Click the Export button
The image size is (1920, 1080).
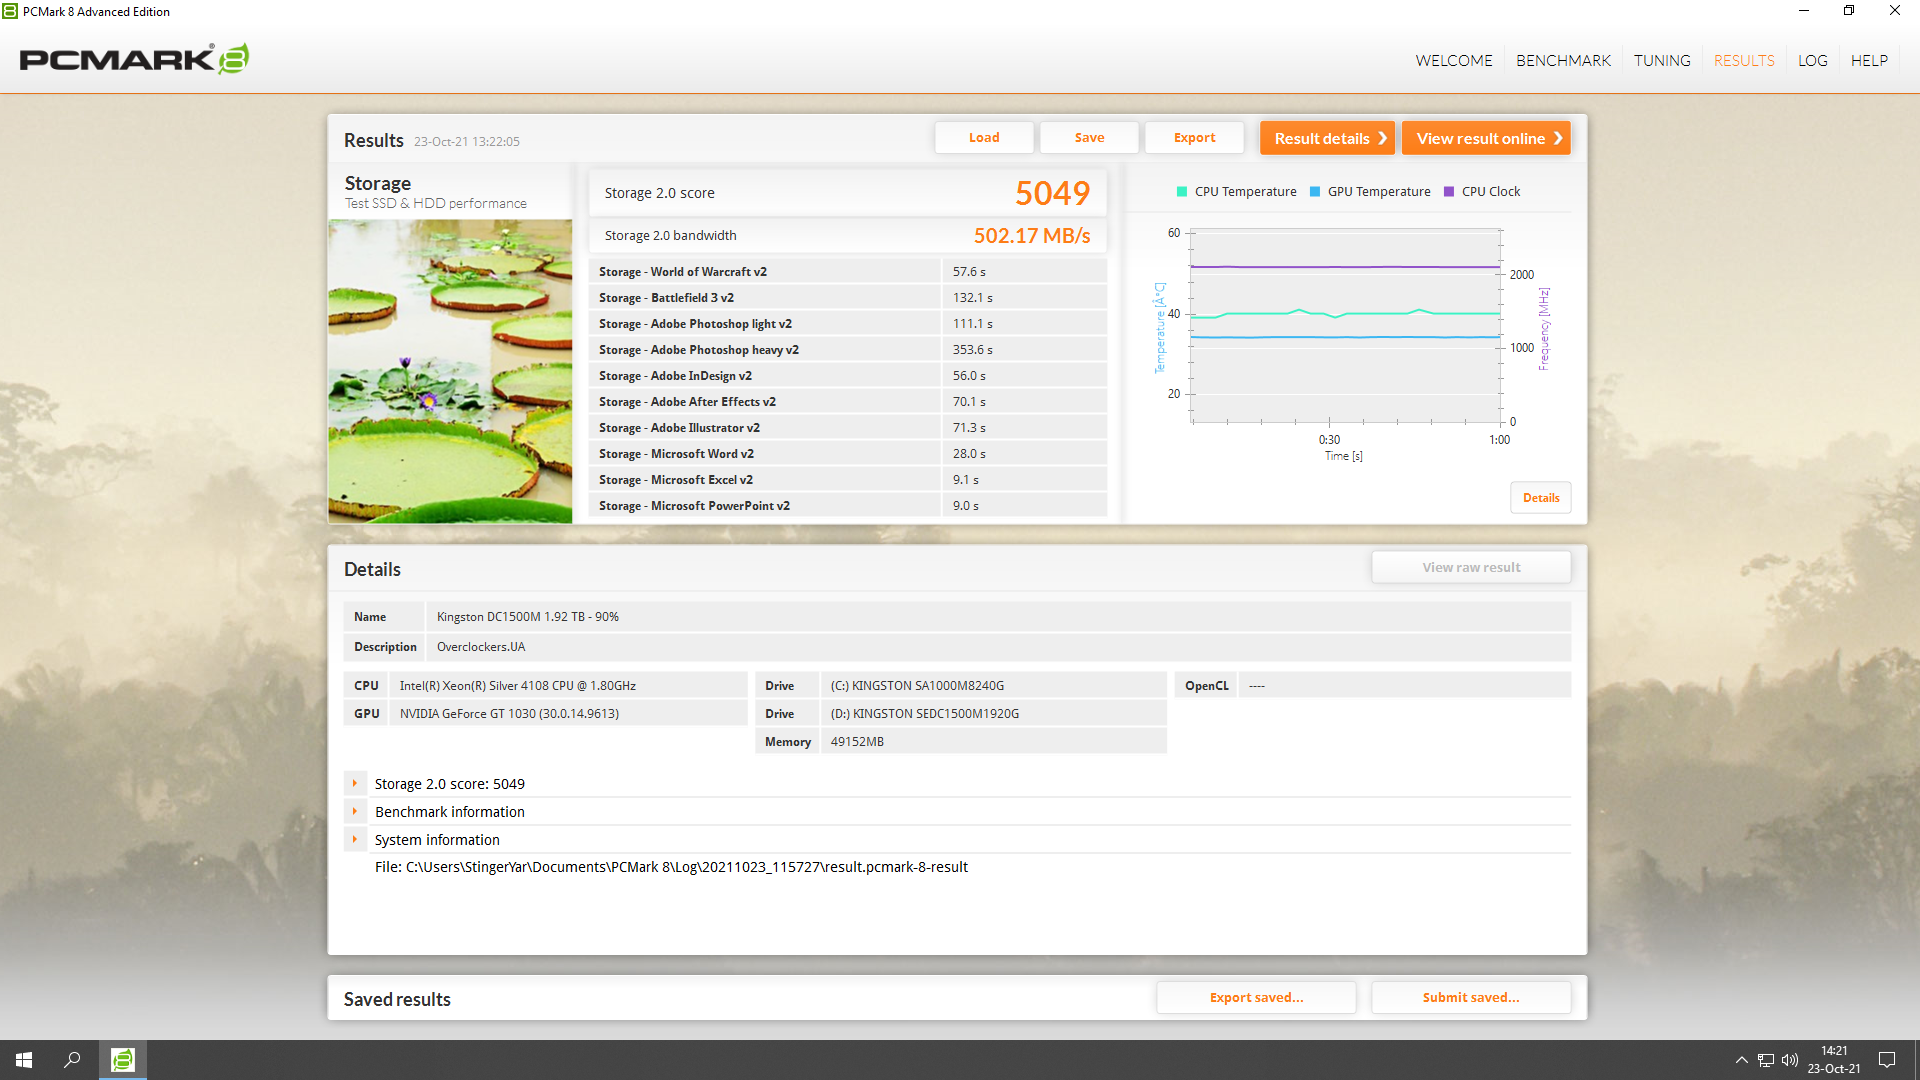pyautogui.click(x=1194, y=138)
